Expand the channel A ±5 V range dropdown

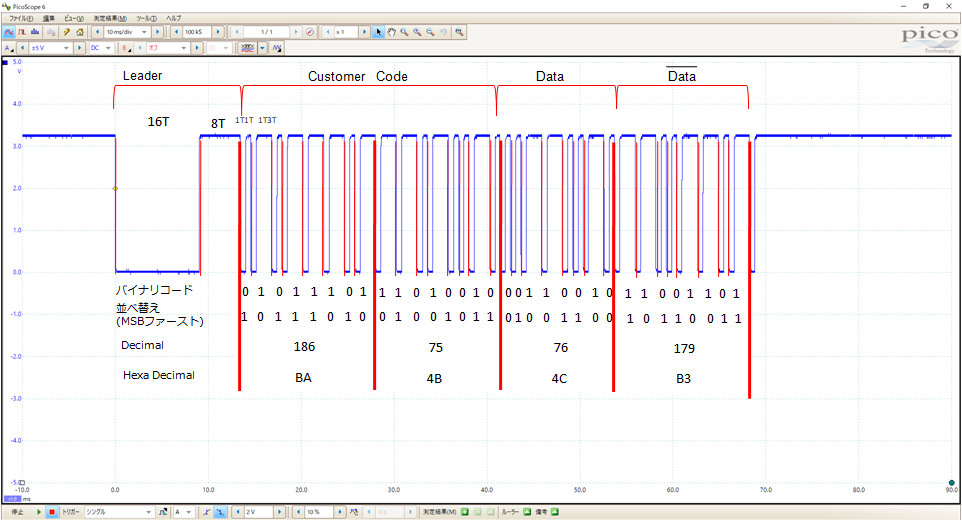66,47
